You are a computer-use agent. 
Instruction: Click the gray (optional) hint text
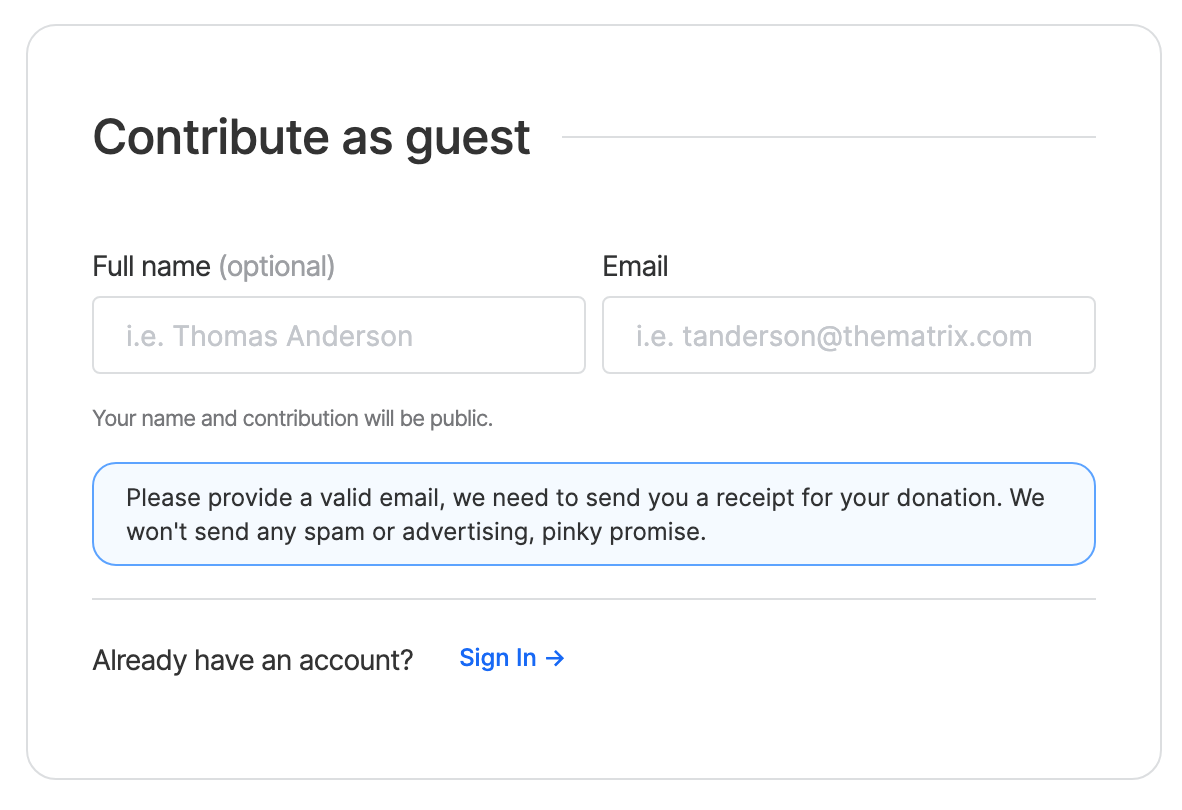click(277, 267)
